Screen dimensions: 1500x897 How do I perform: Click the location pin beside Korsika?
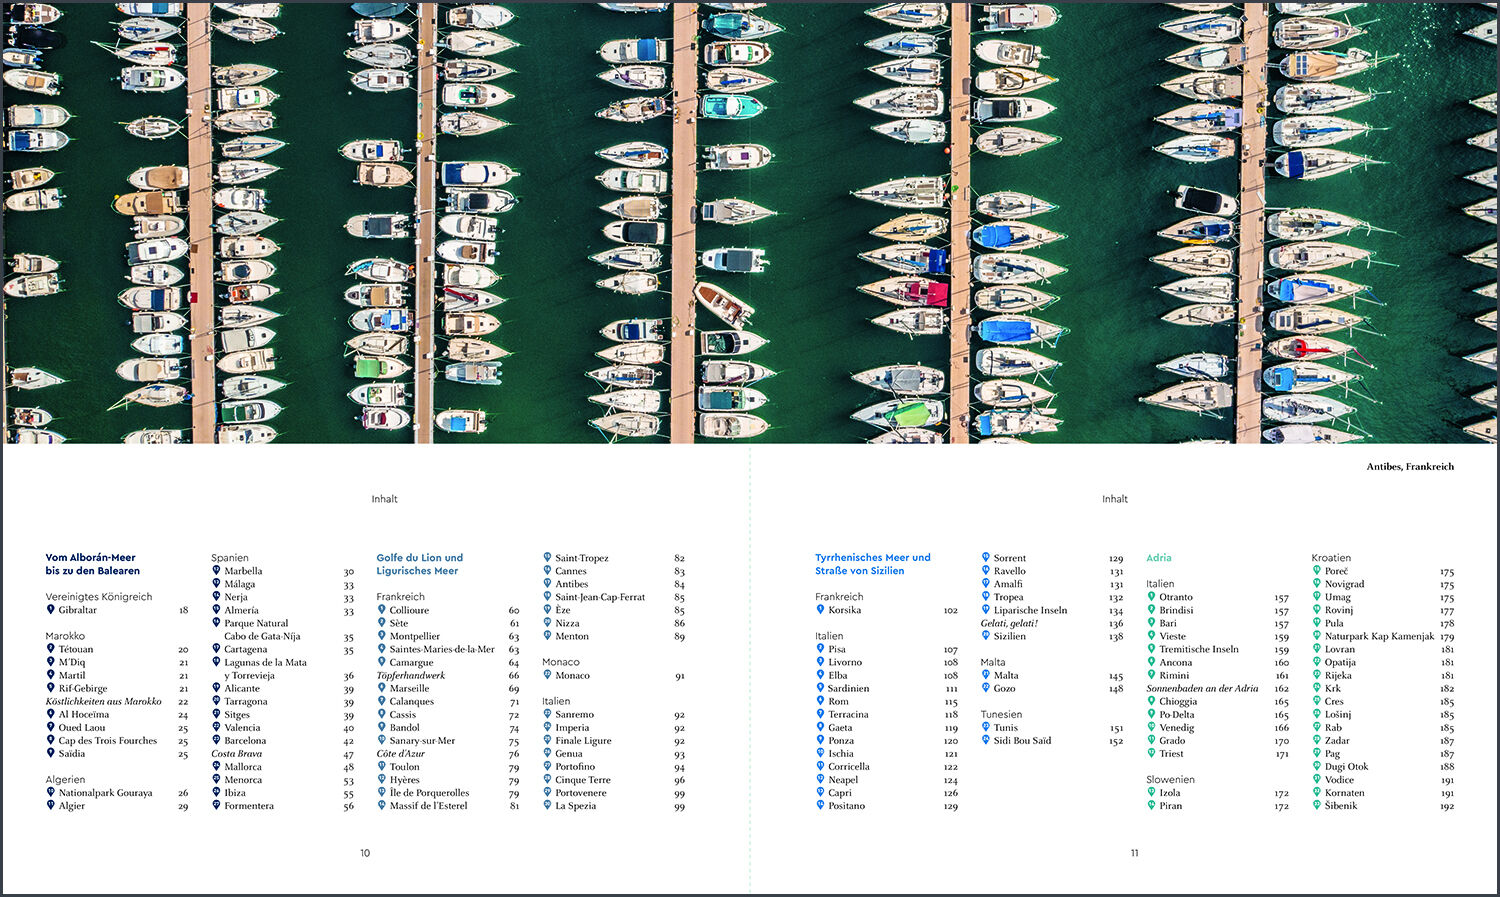tap(820, 609)
